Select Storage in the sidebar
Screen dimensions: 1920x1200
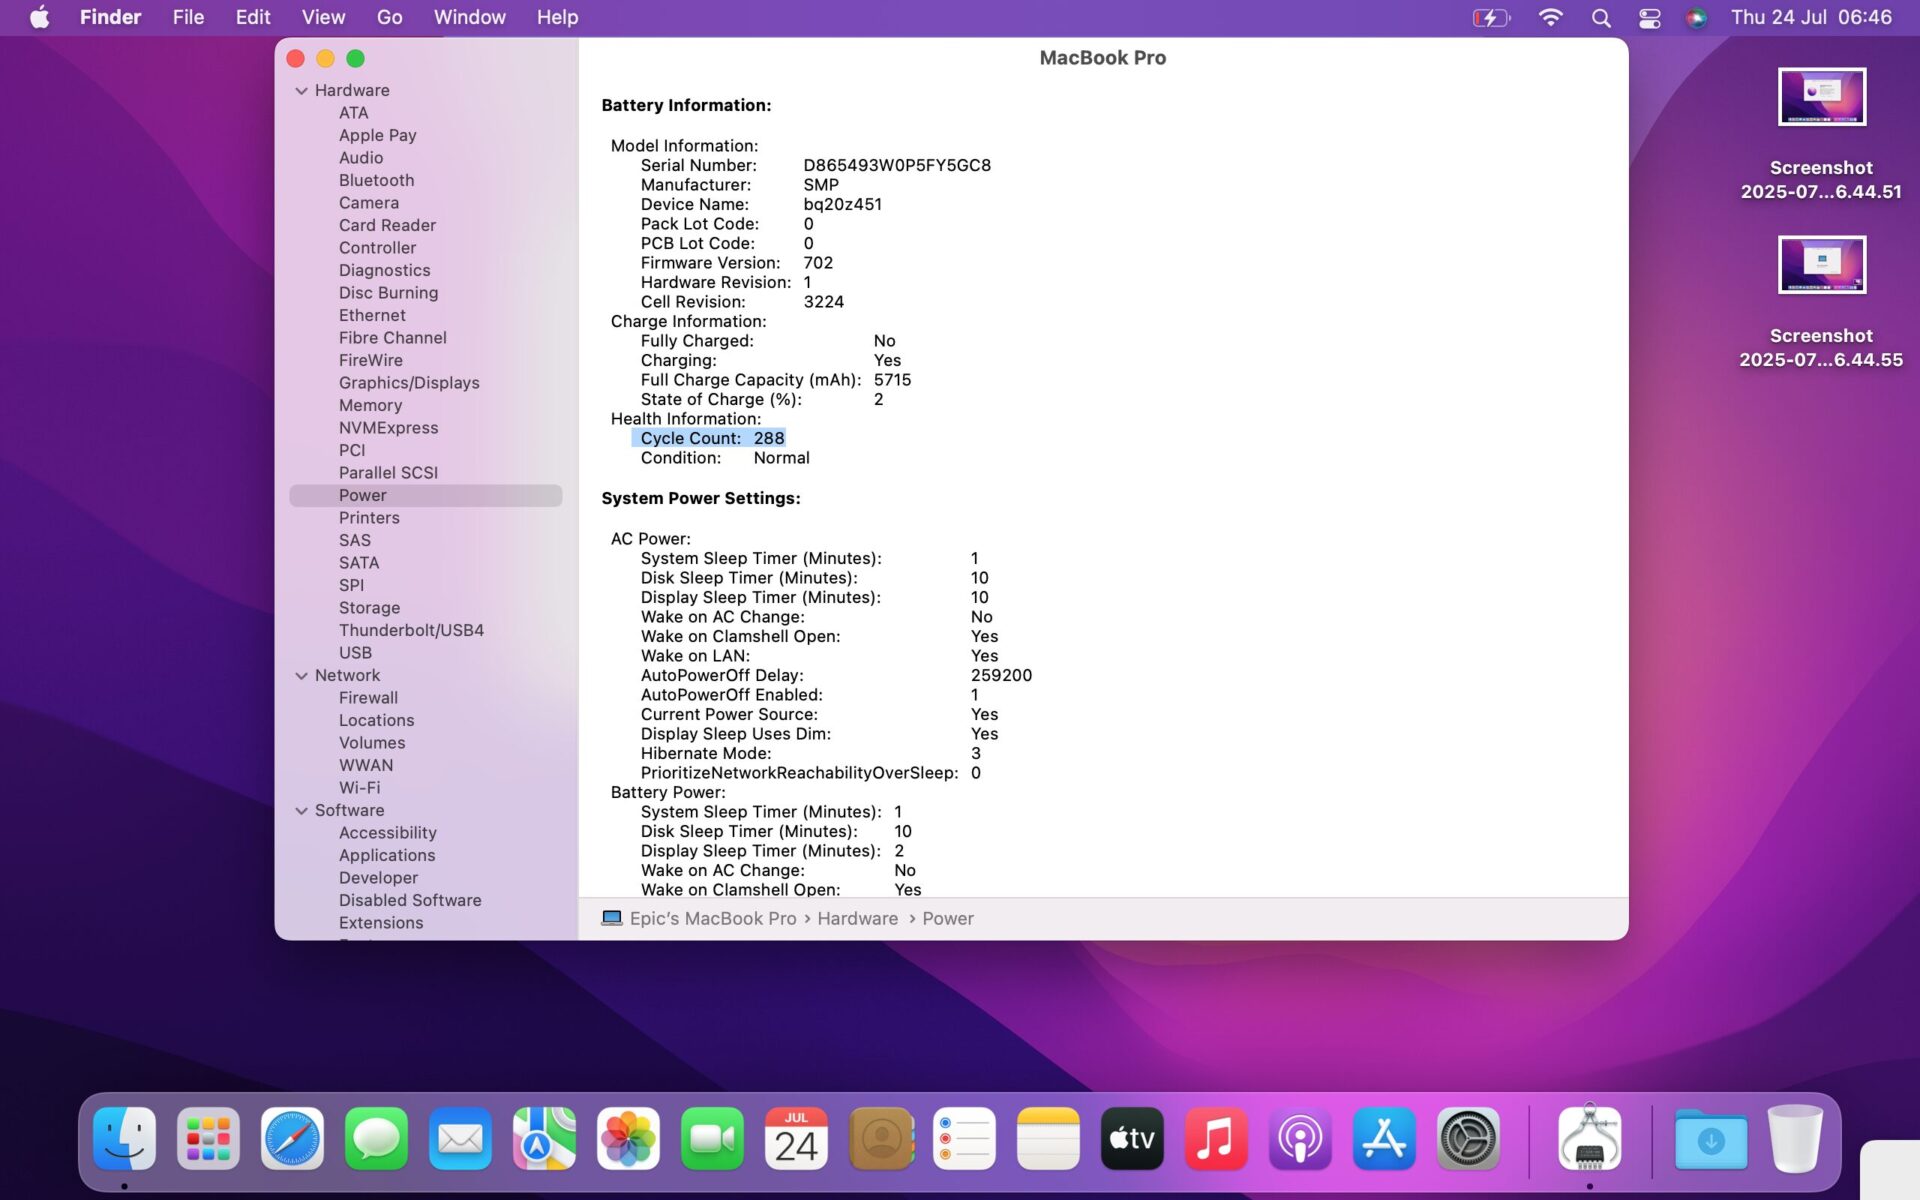(x=369, y=608)
